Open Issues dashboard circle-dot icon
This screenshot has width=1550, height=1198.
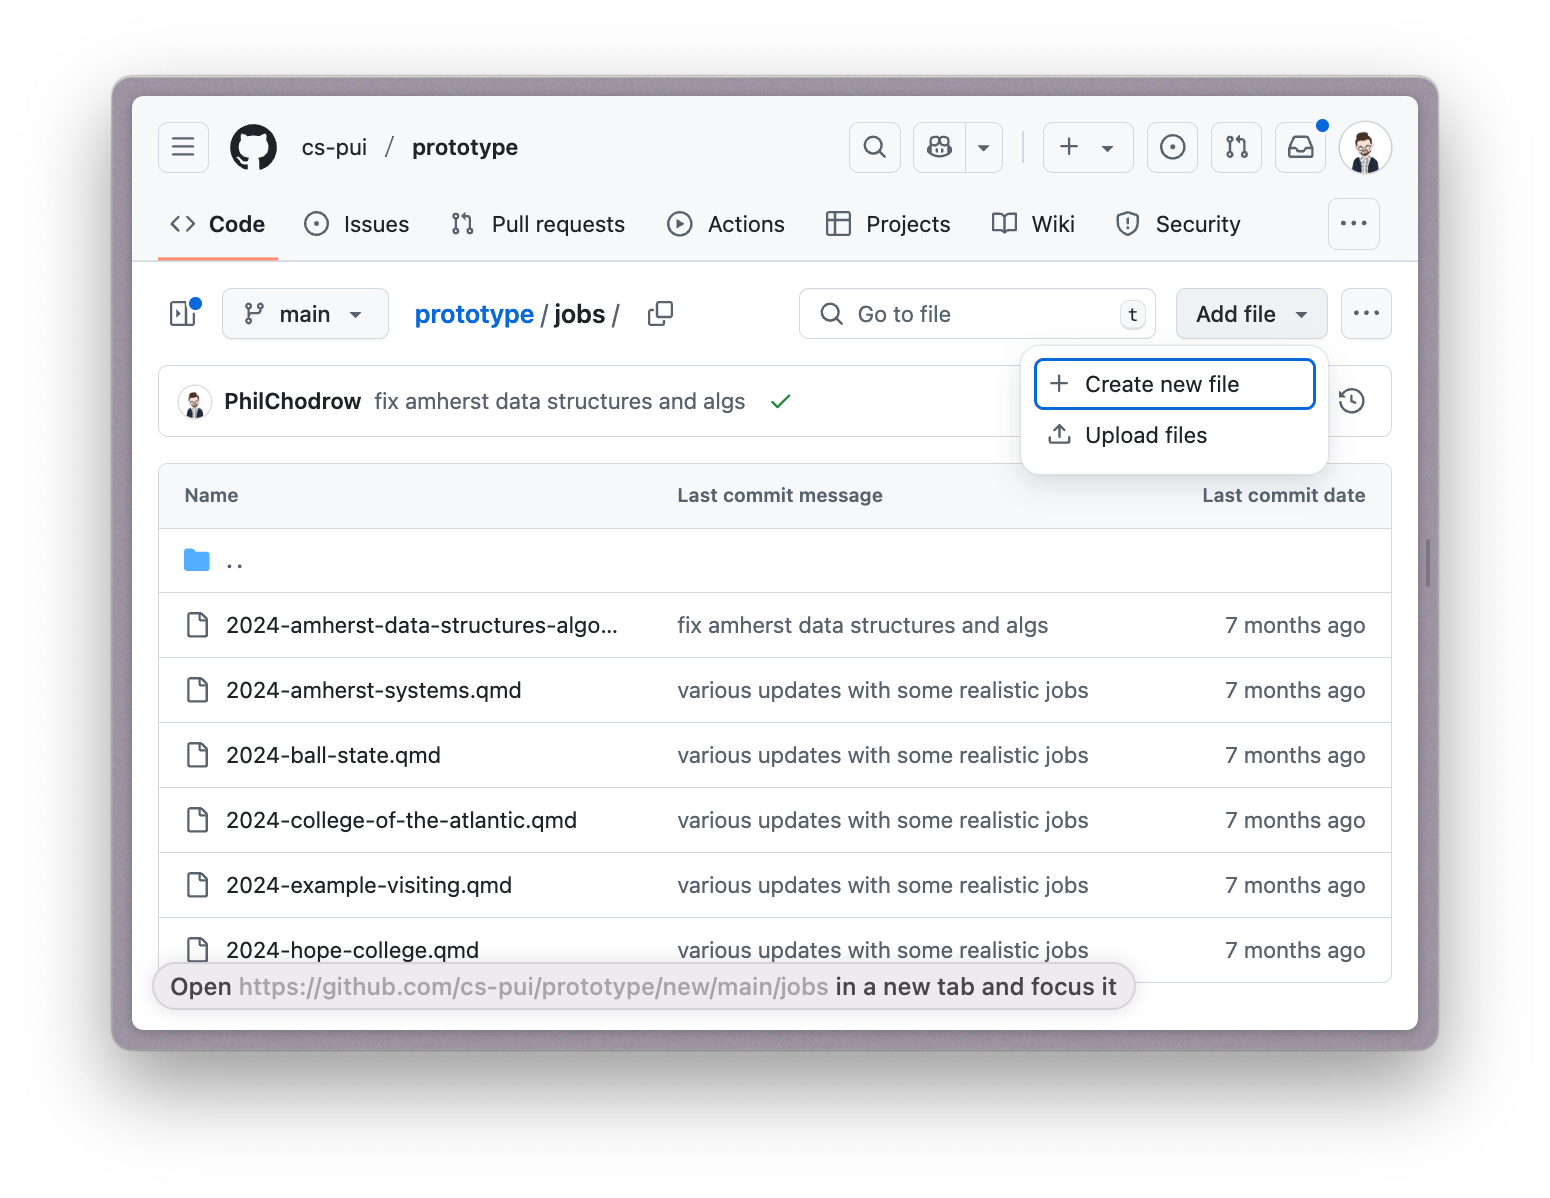click(x=1172, y=147)
